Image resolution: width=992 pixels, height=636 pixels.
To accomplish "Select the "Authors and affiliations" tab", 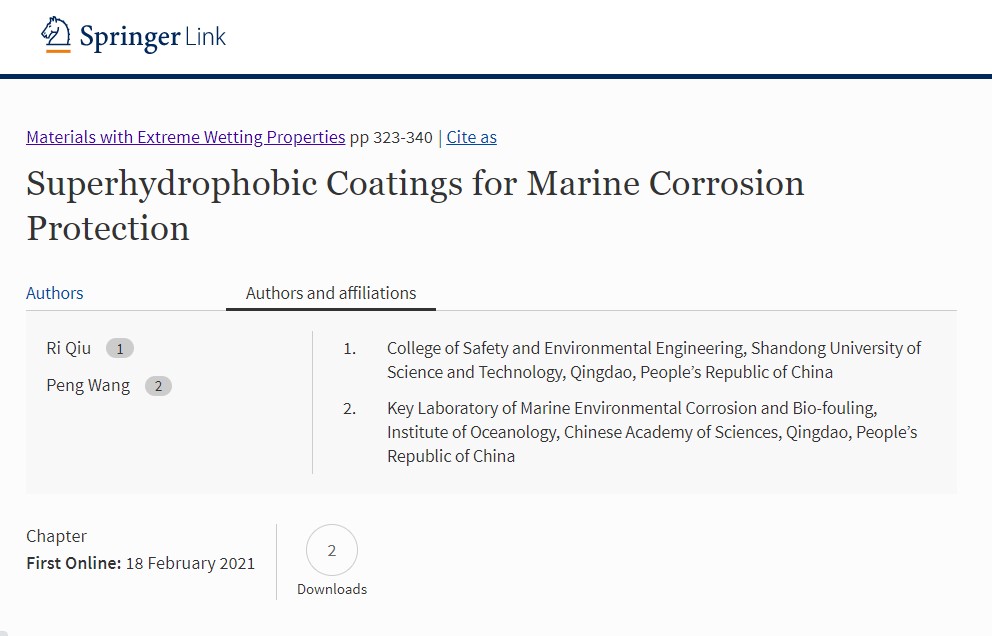I will coord(331,293).
